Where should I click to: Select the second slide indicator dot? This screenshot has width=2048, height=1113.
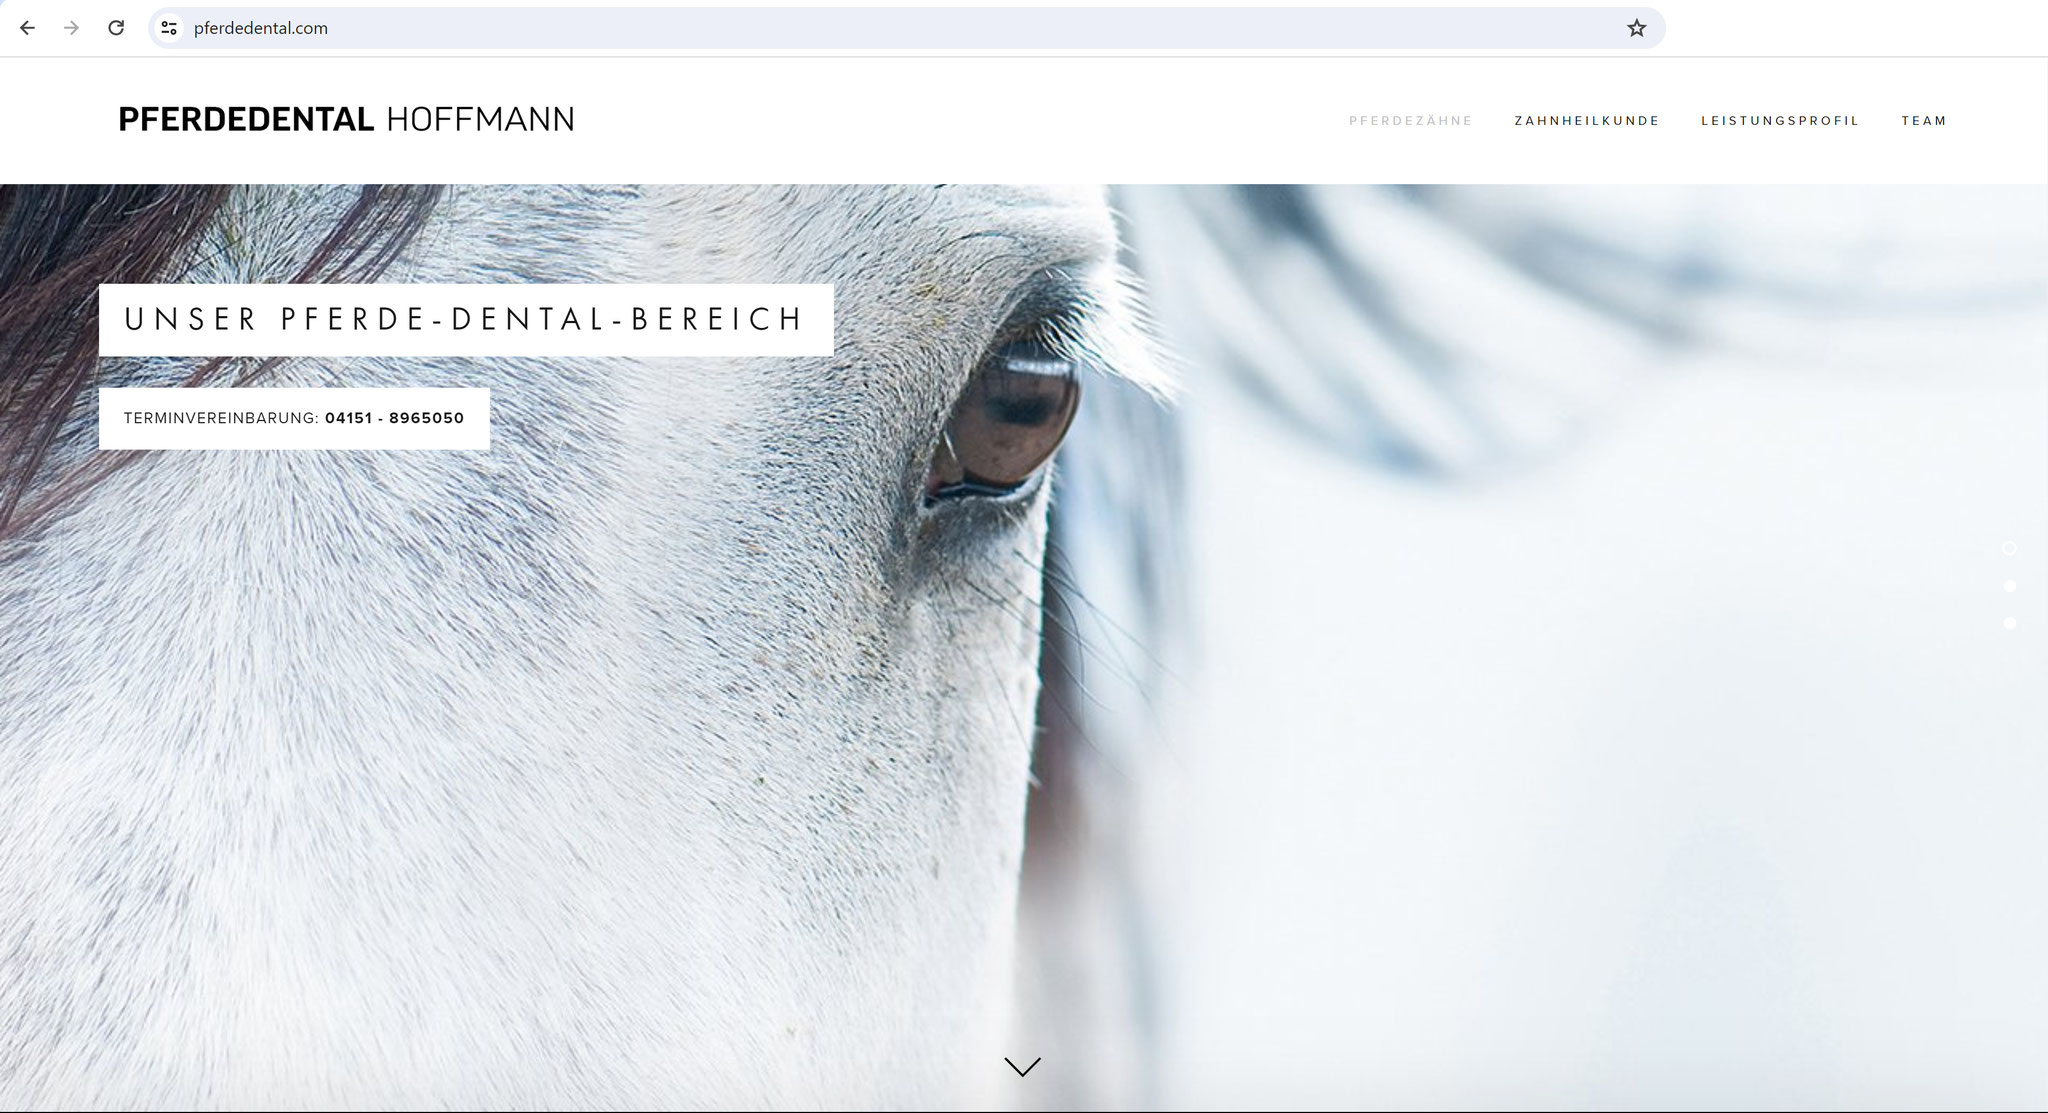click(x=2009, y=586)
